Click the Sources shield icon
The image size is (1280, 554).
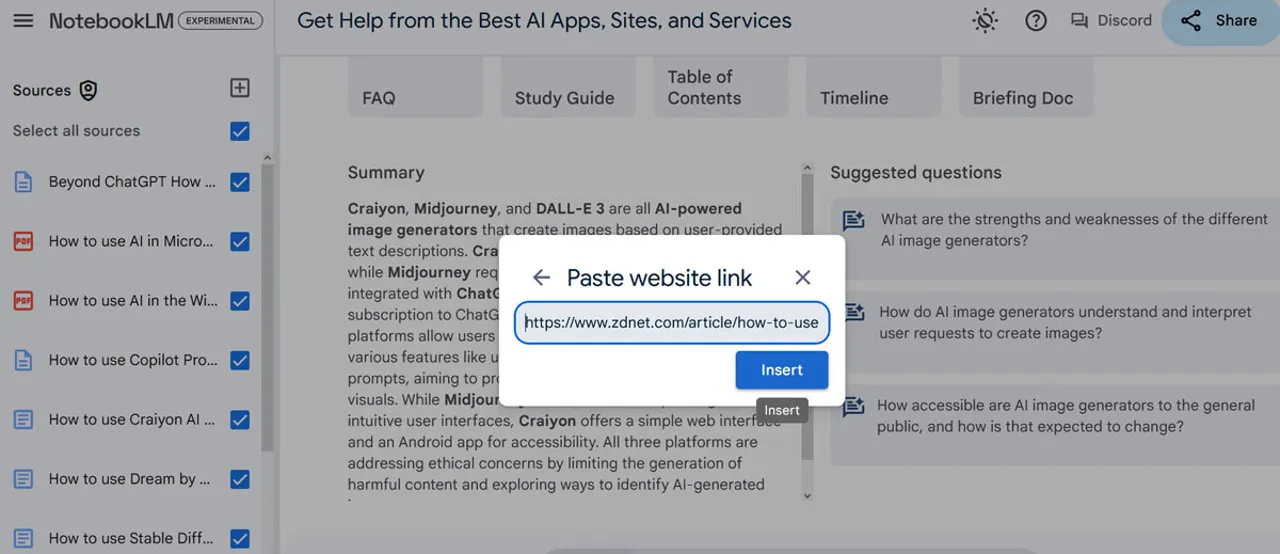89,90
